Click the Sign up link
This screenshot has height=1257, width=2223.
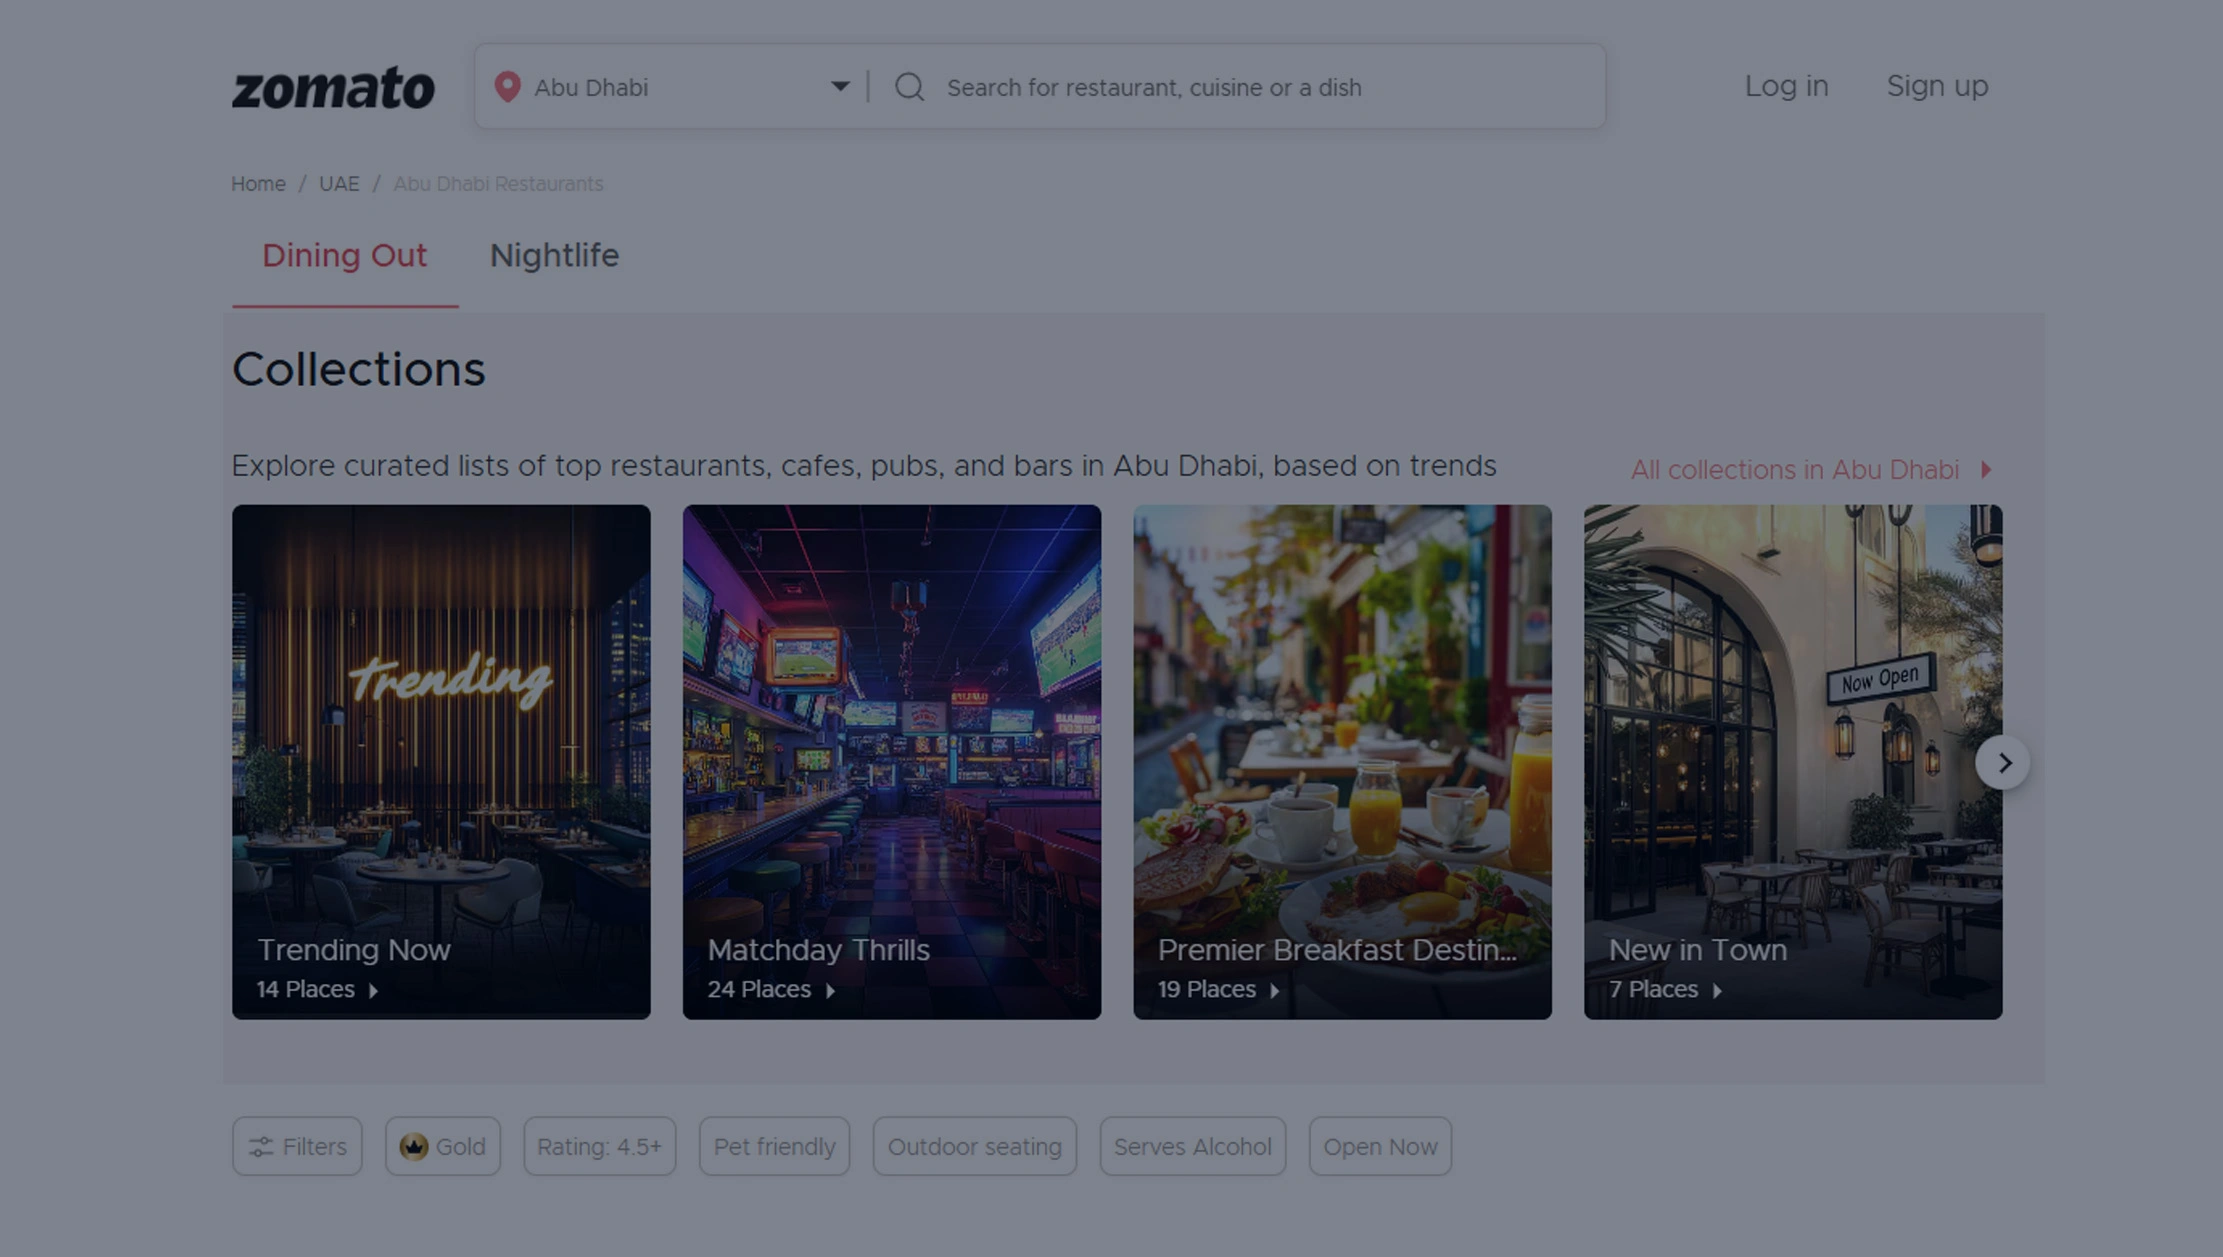(x=1936, y=87)
